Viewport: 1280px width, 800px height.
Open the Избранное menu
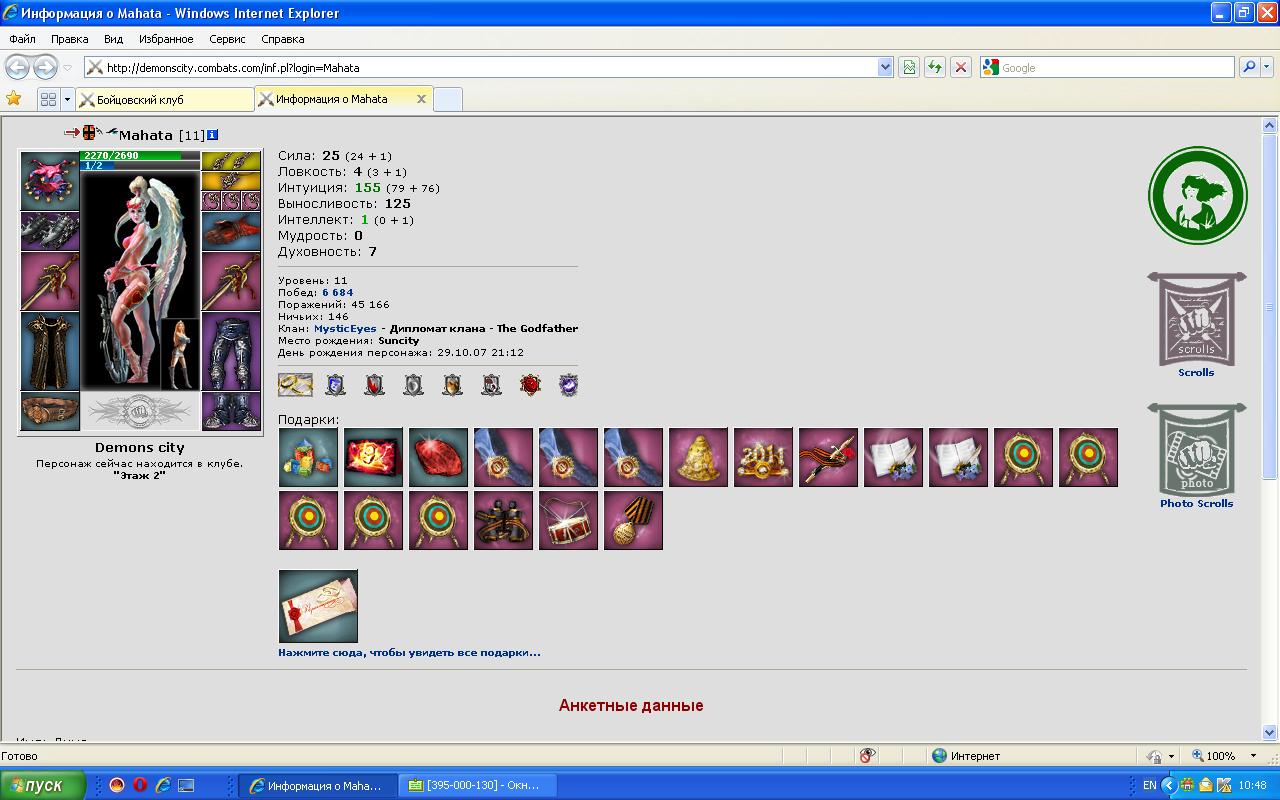point(166,39)
